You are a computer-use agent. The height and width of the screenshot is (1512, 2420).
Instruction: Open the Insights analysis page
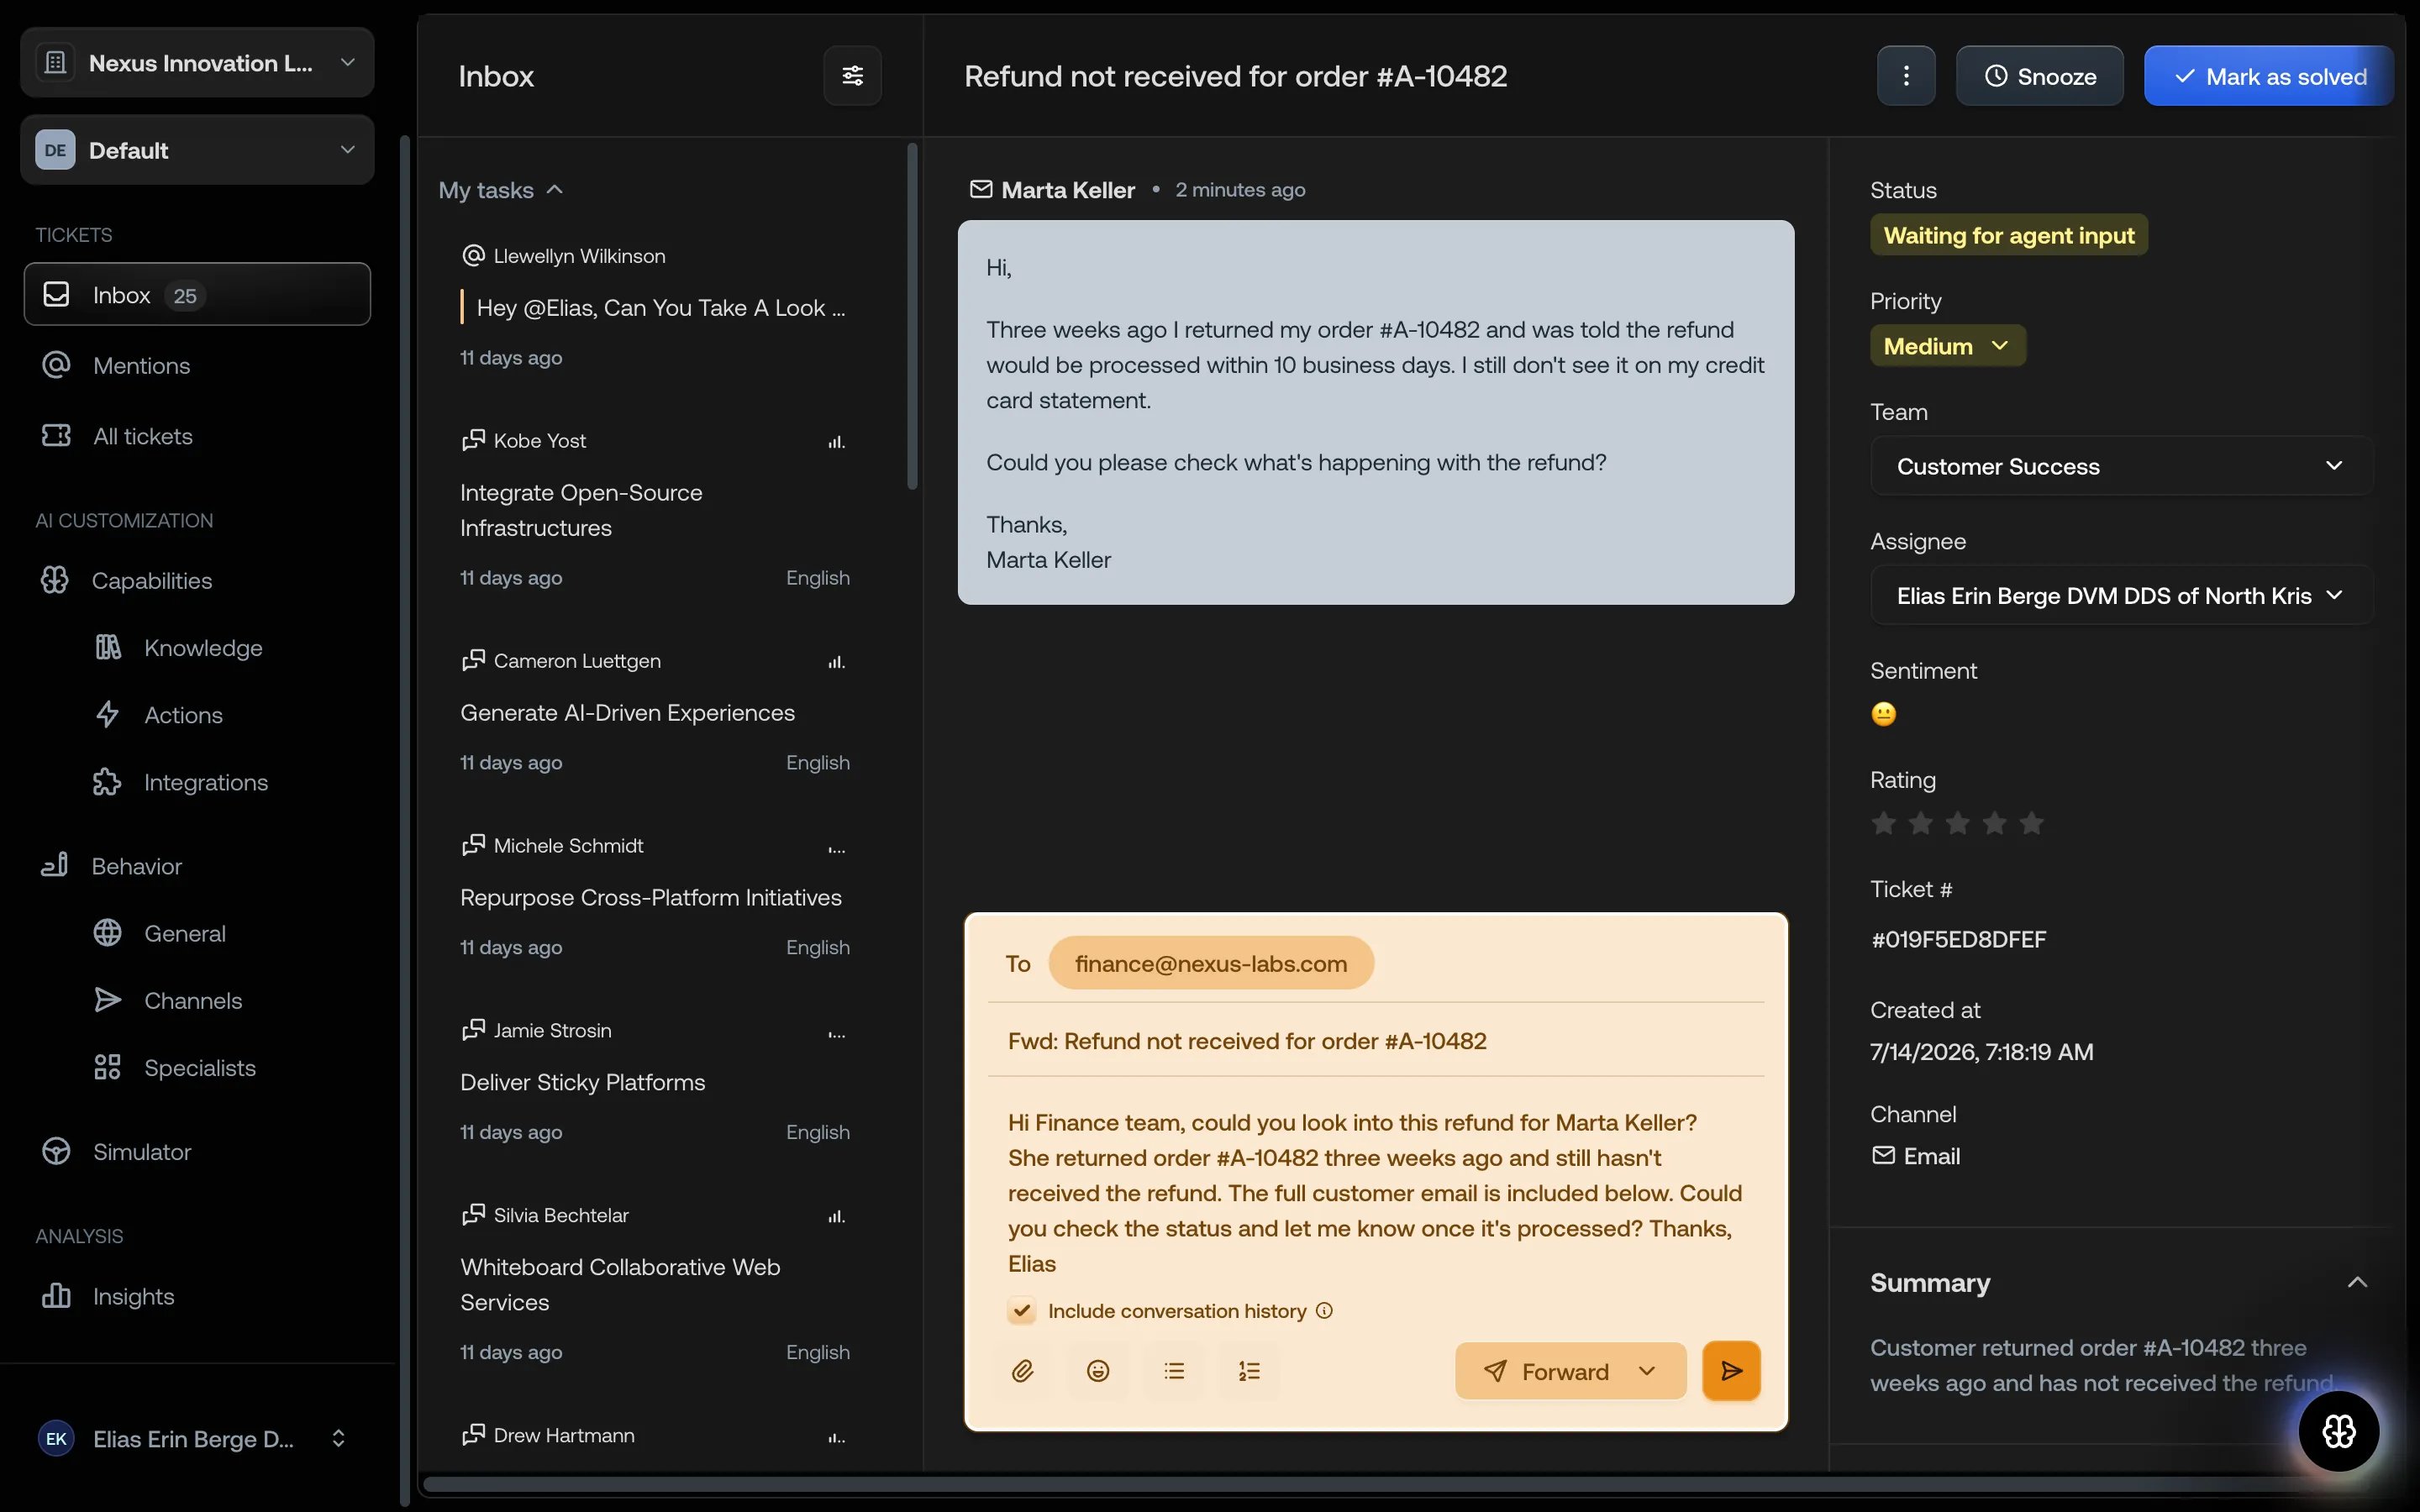[197, 1297]
